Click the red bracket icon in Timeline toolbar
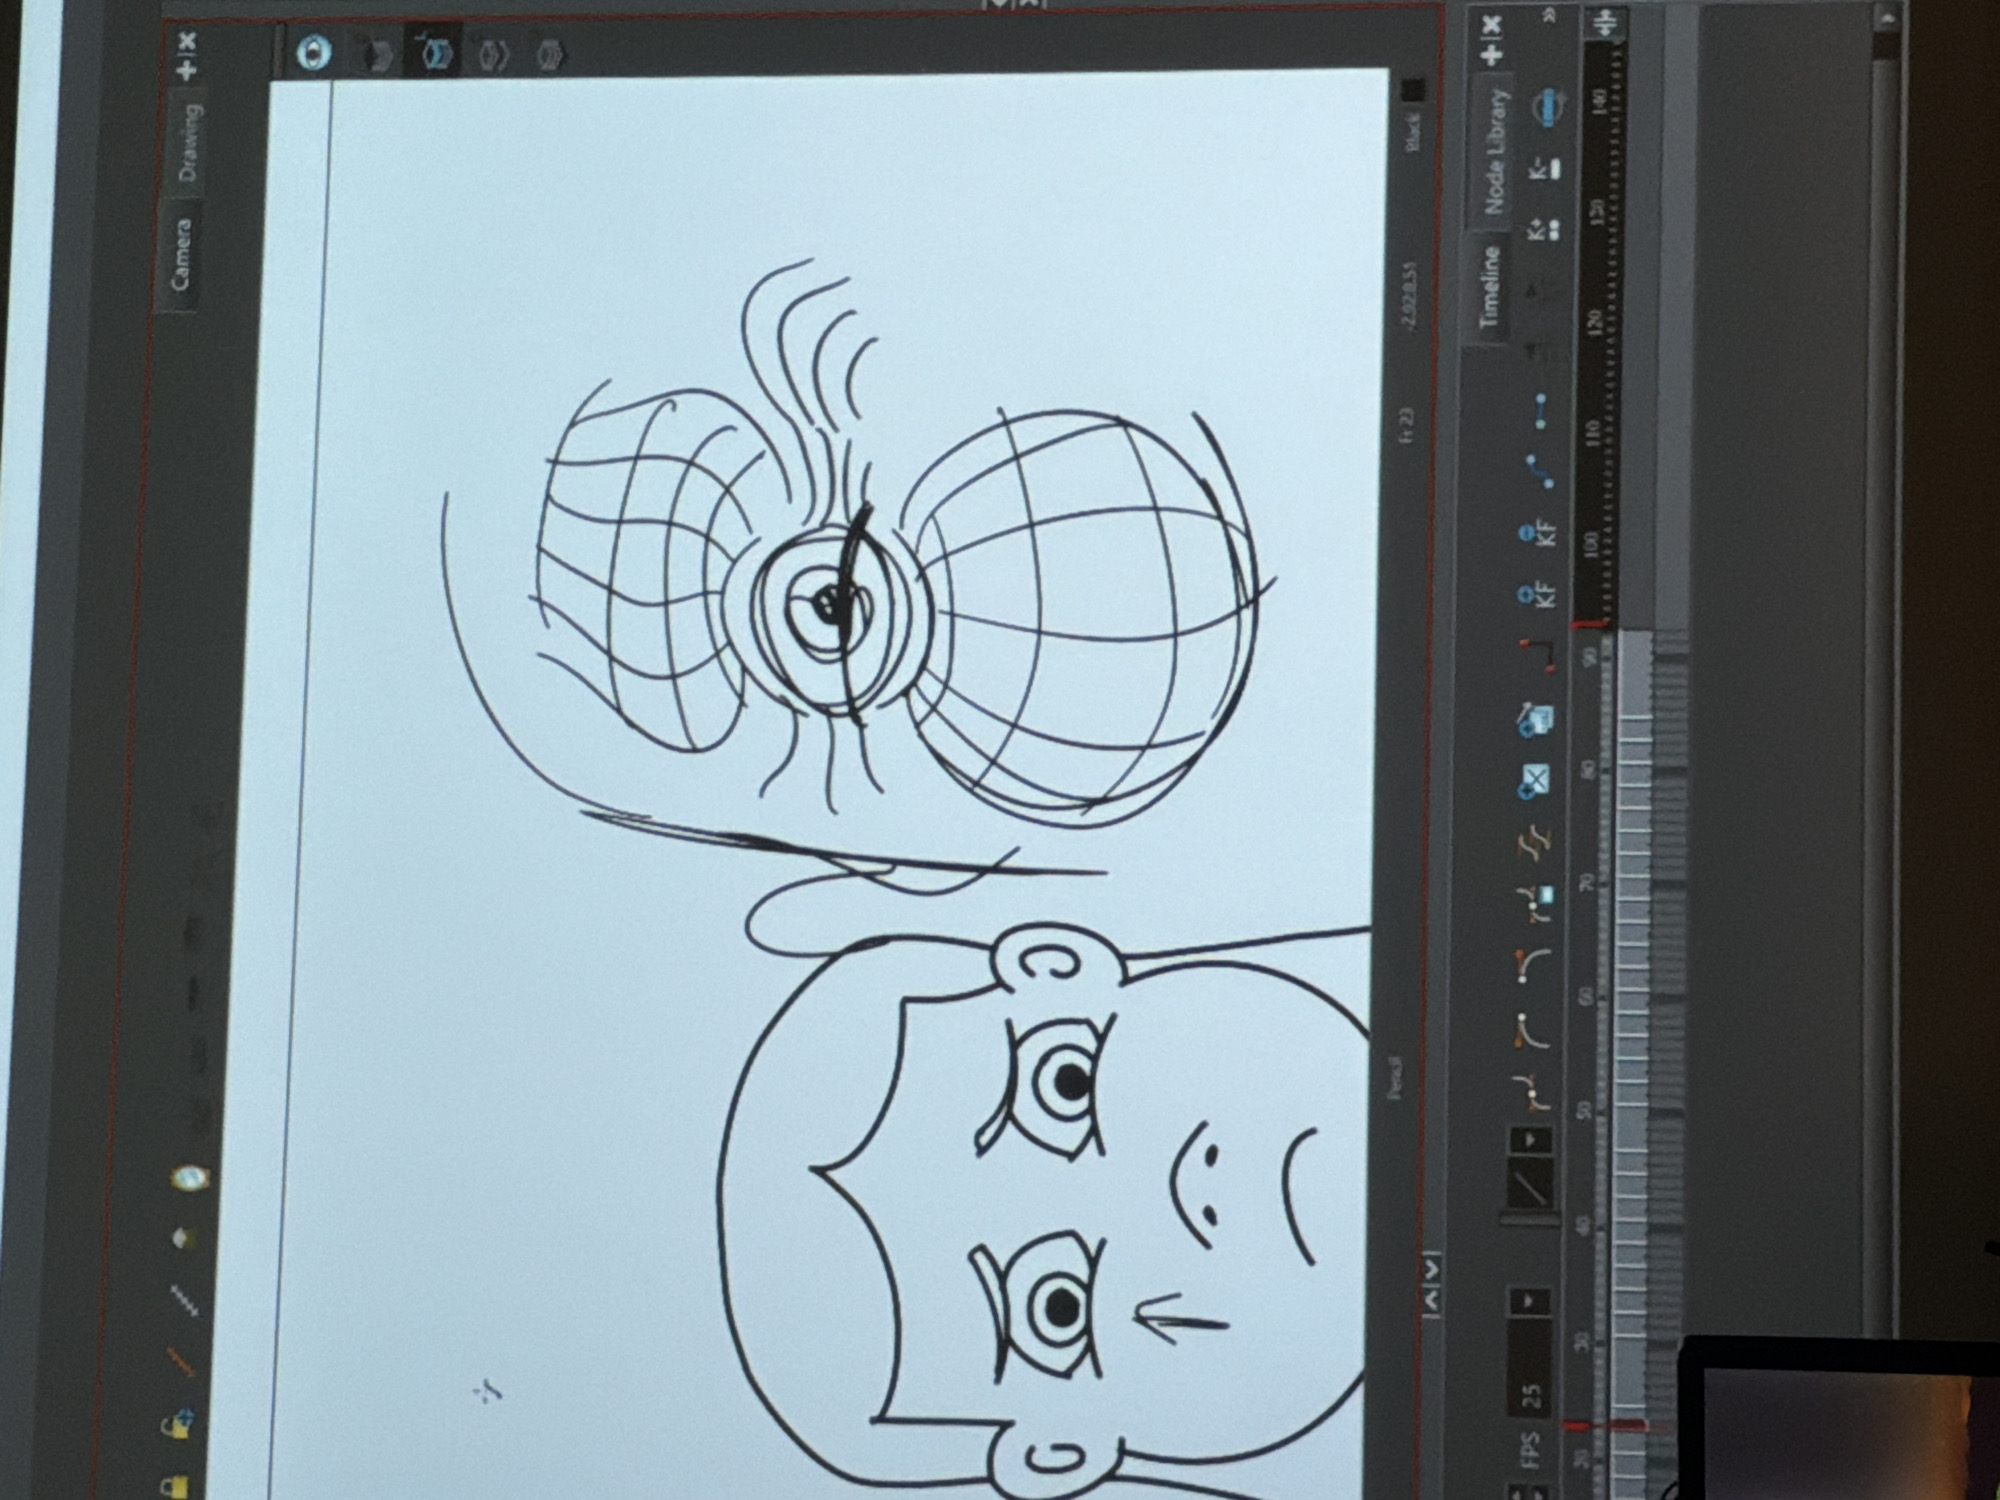Screen dimensions: 2000x1500 tap(1538, 657)
